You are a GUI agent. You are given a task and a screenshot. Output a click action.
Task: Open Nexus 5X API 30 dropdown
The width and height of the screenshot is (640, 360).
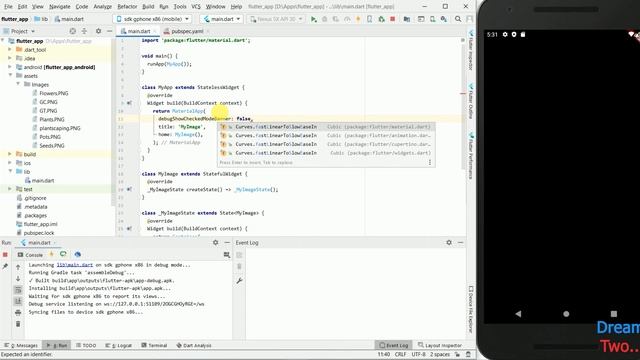coord(276,19)
